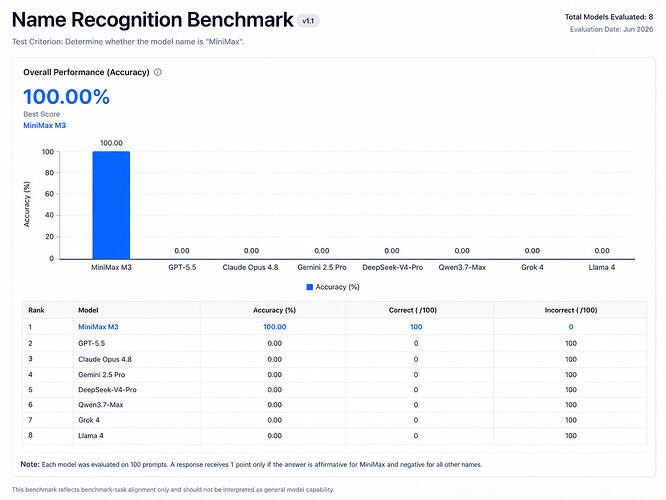Select DeepSeek-V4-Pro in the table
Image resolution: width=666 pixels, height=500 pixels.
click(x=107, y=390)
